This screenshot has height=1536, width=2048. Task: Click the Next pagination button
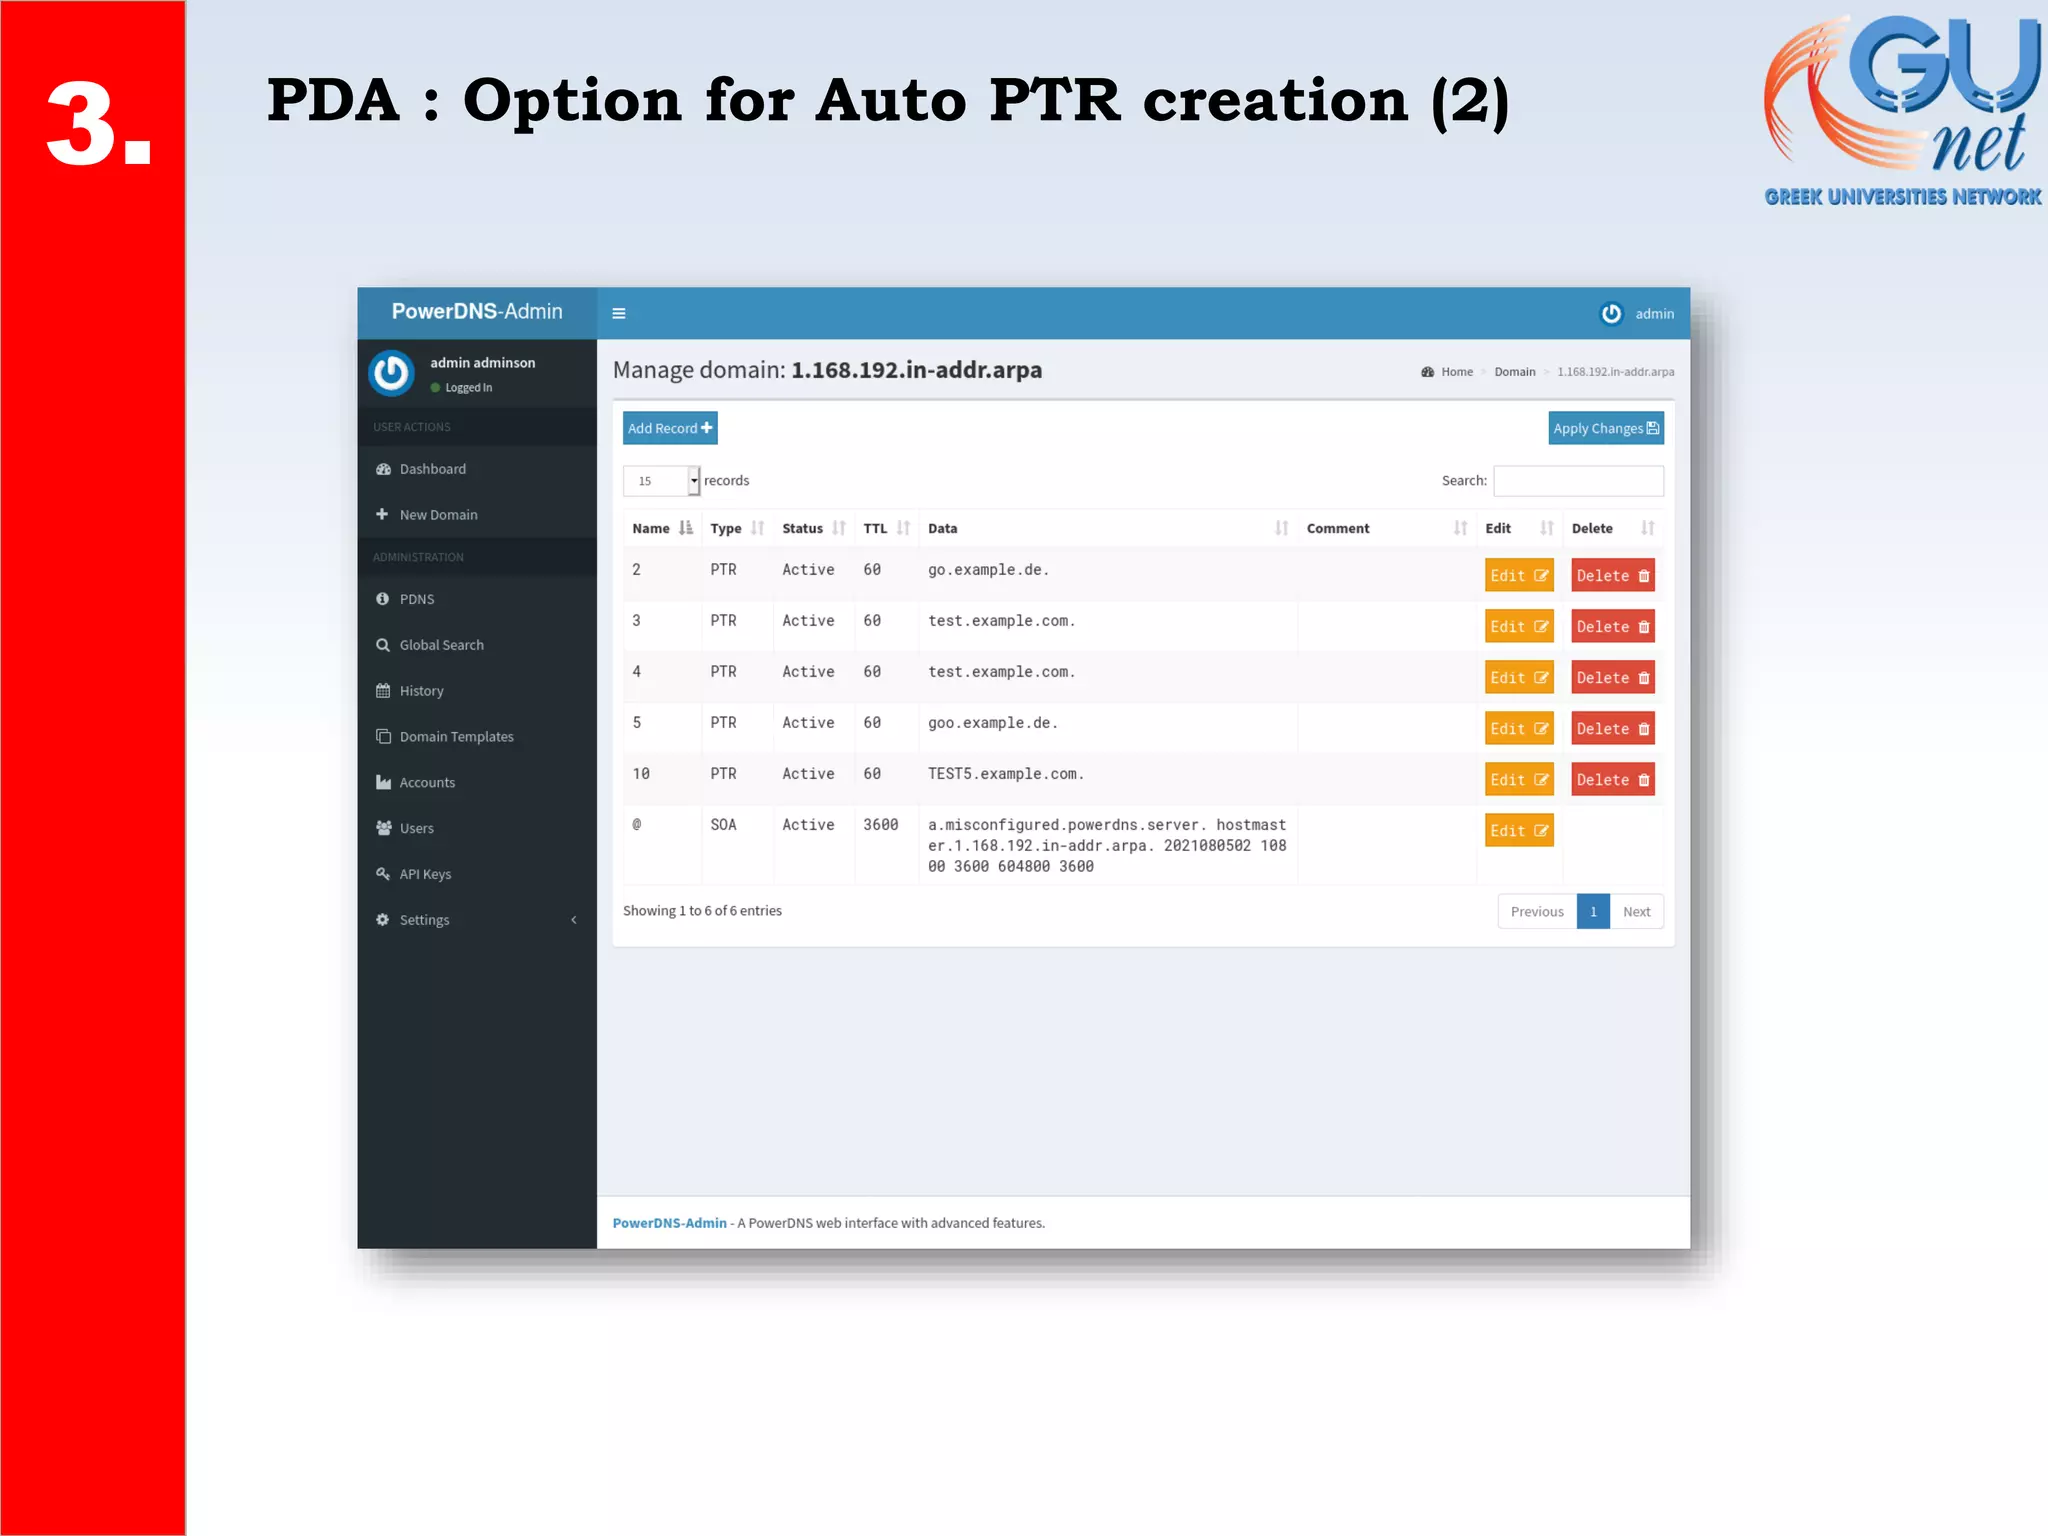[x=1636, y=912]
